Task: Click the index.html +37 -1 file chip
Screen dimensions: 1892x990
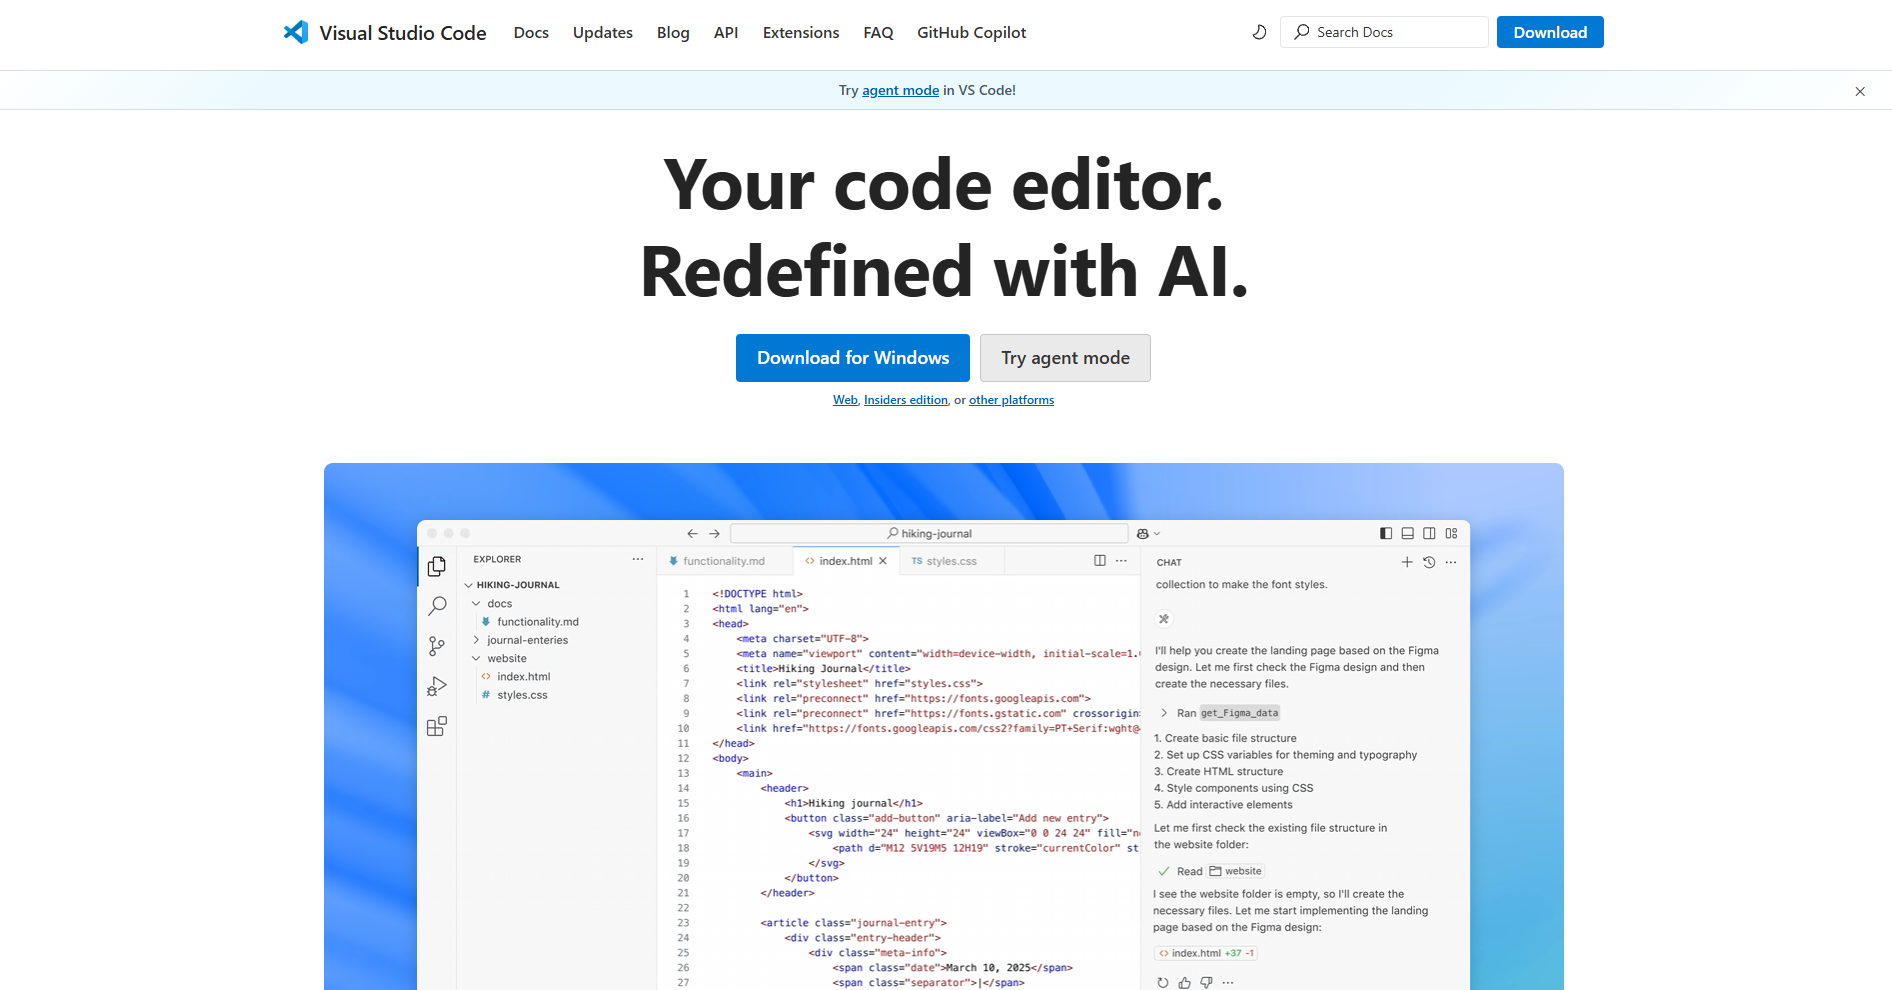Action: pyautogui.click(x=1206, y=953)
